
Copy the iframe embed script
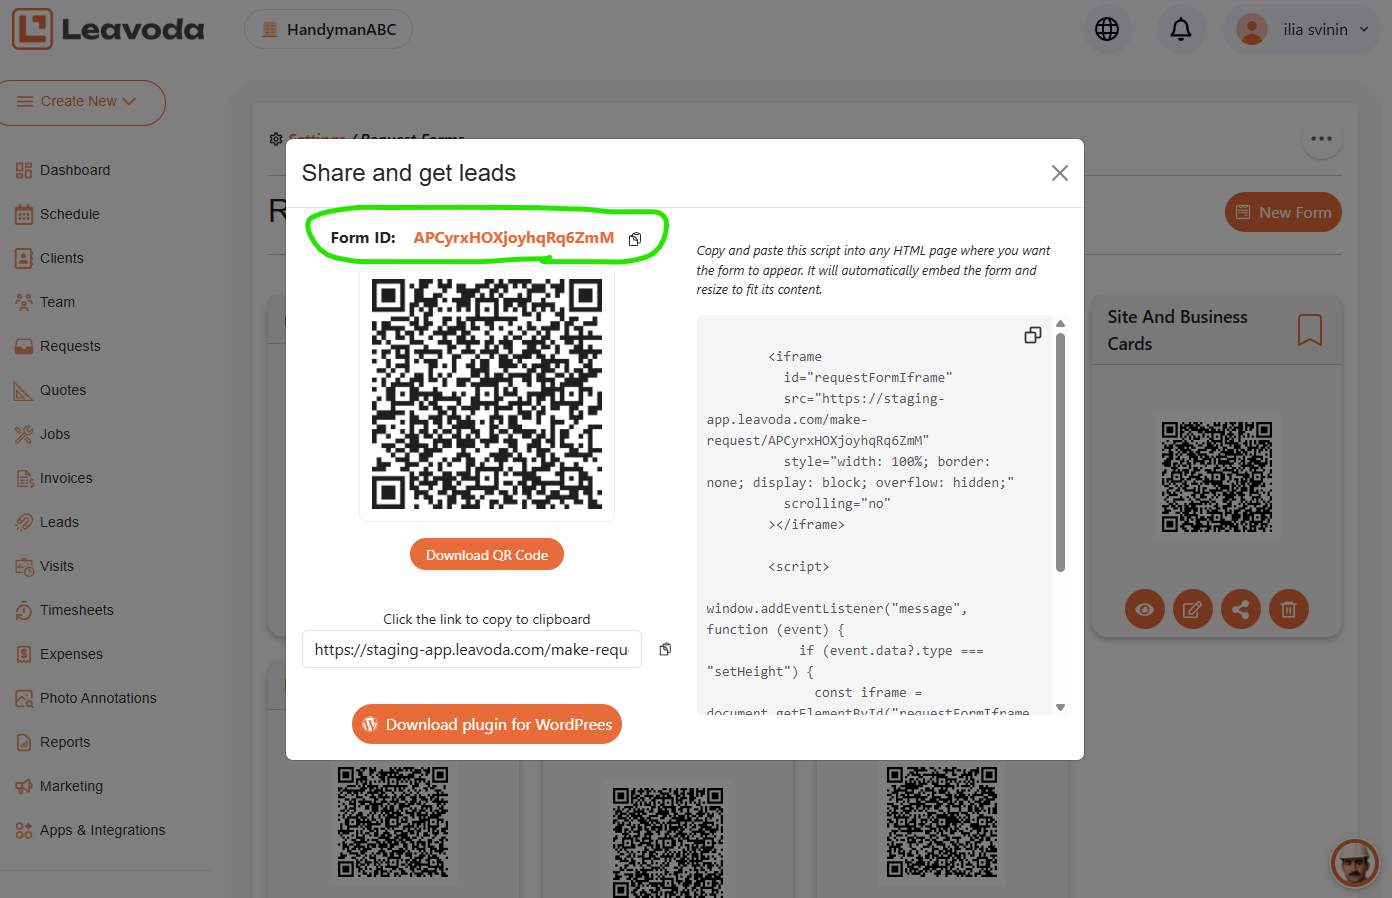tap(1033, 335)
